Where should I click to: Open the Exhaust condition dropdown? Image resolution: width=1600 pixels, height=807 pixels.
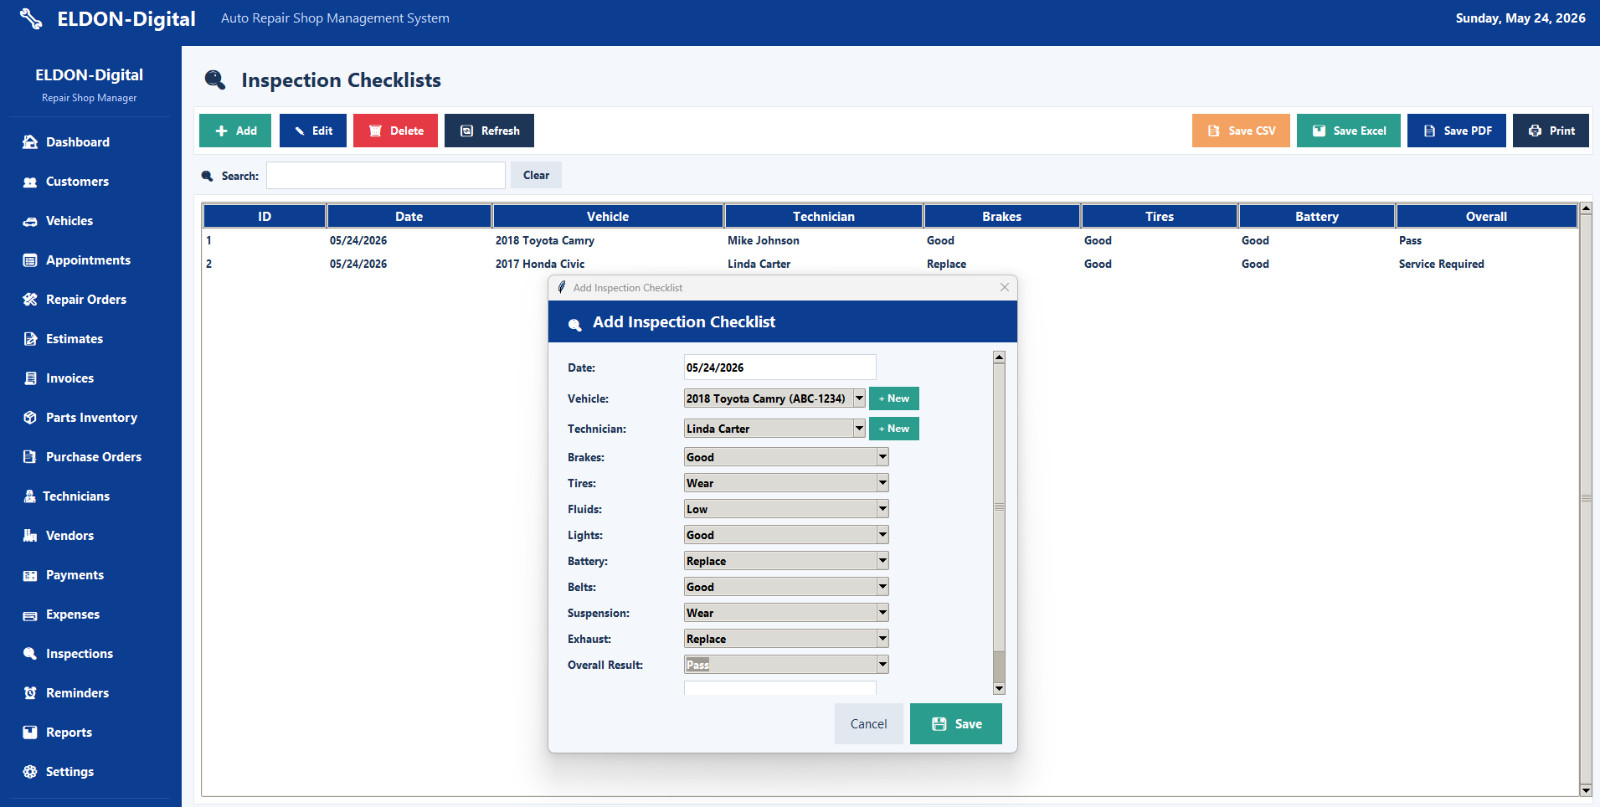tap(786, 639)
